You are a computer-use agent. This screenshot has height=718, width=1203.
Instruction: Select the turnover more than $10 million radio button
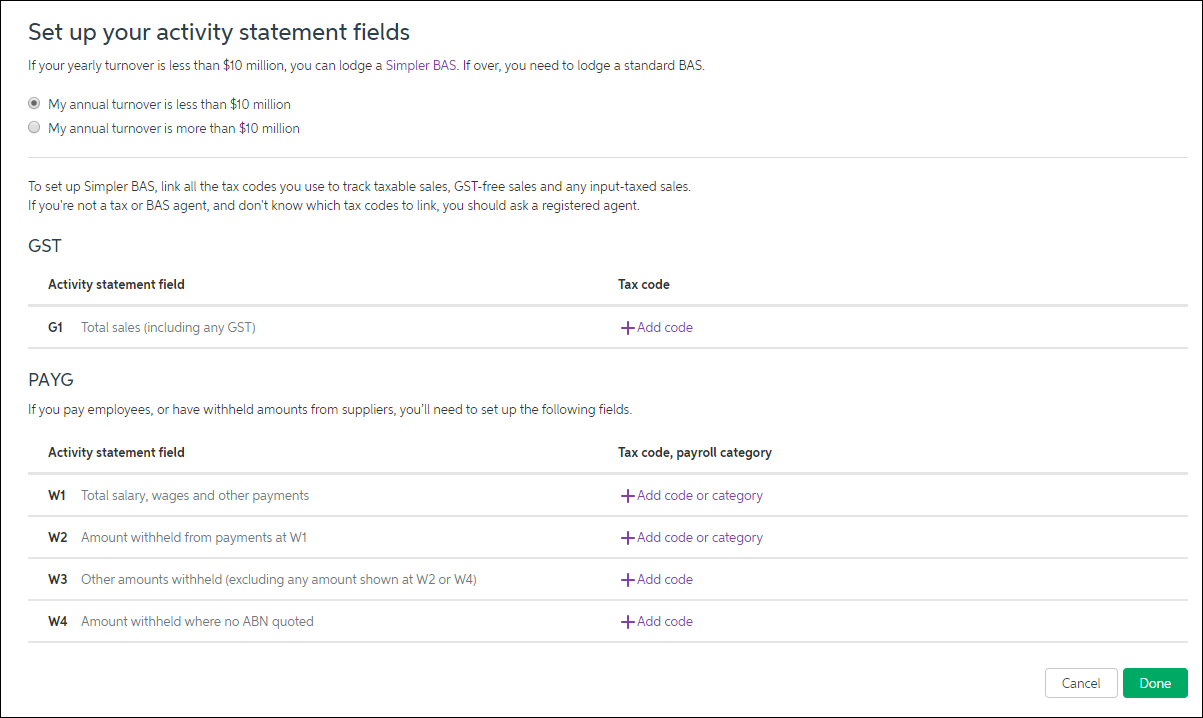[35, 128]
